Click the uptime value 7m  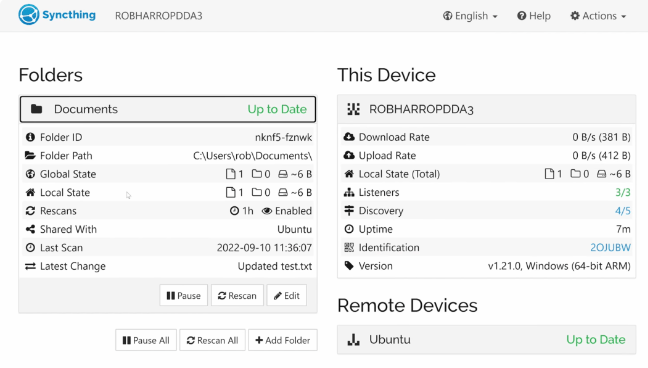click(x=623, y=229)
